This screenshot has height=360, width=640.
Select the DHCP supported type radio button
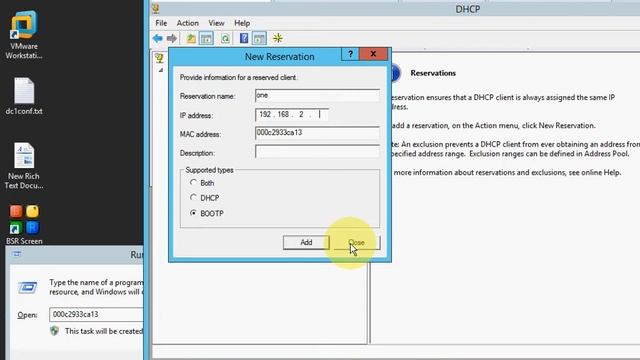tap(193, 198)
